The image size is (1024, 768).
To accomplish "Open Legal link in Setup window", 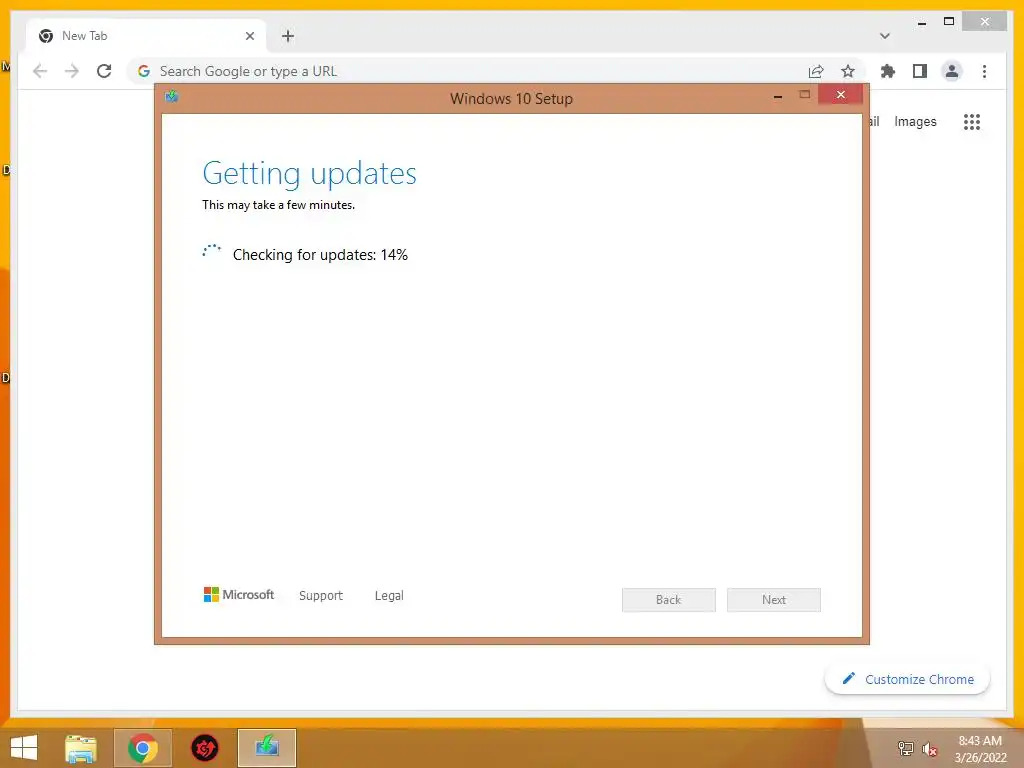I will (389, 596).
